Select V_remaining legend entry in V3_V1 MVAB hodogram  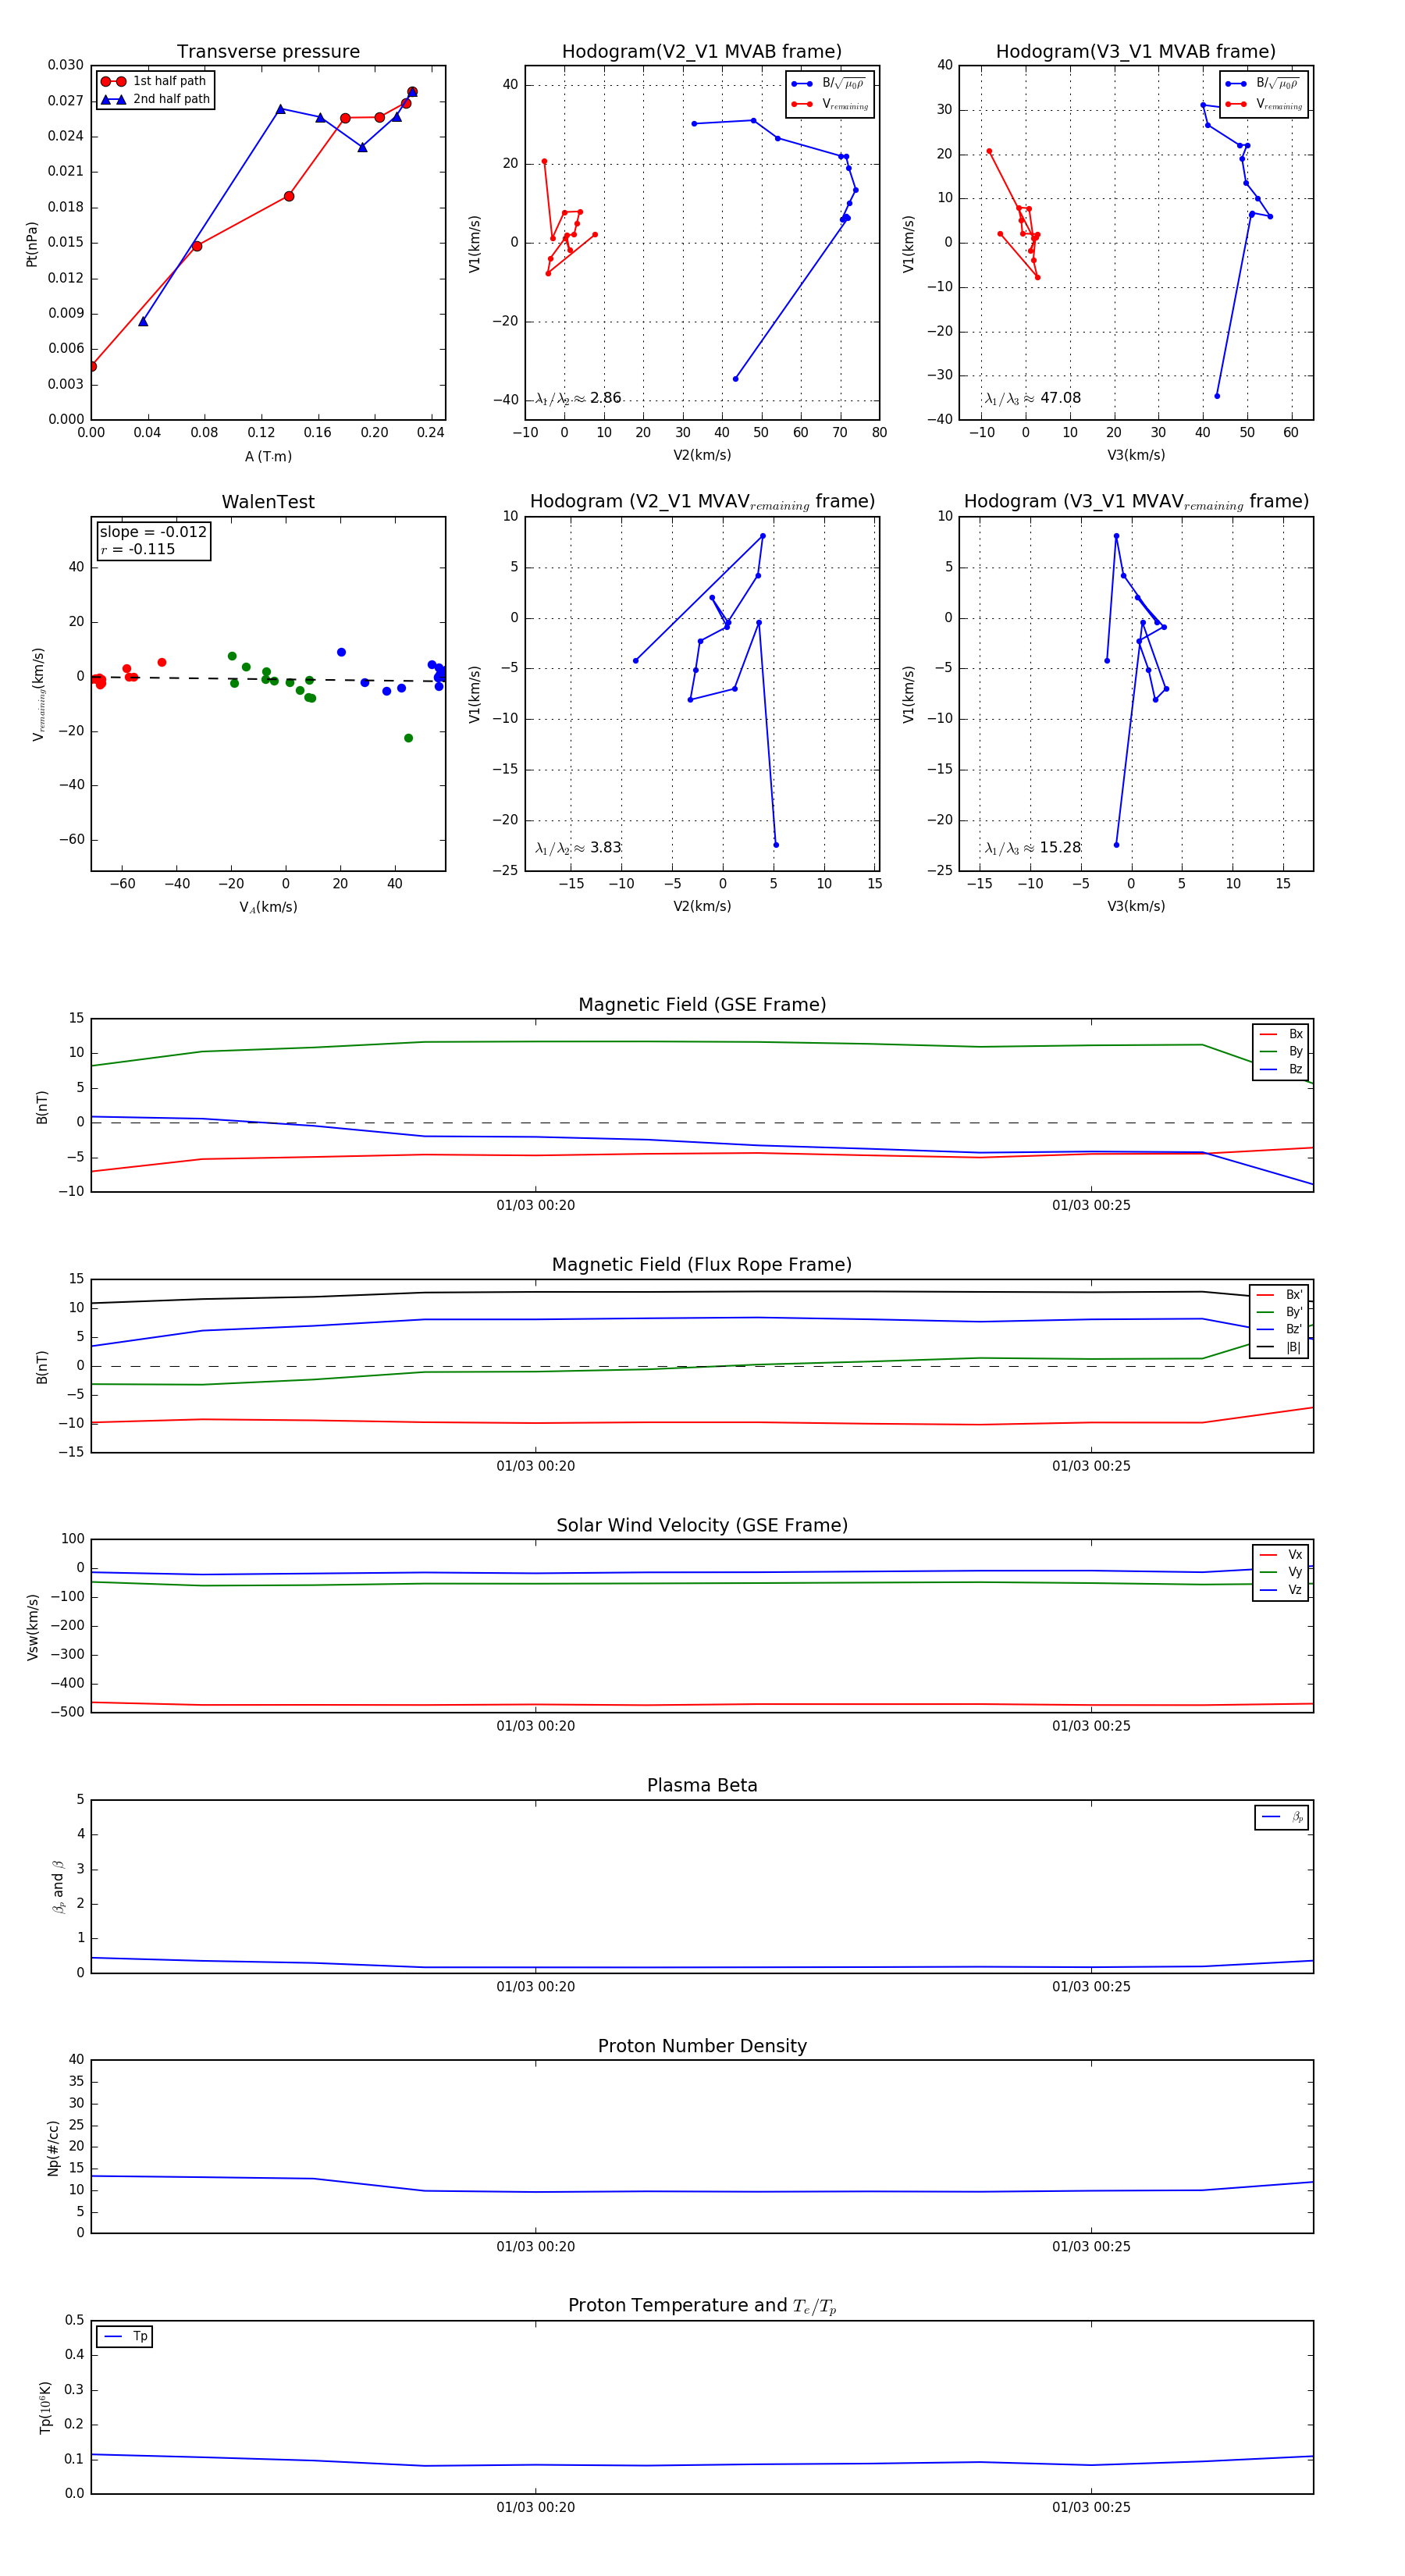pos(1263,104)
